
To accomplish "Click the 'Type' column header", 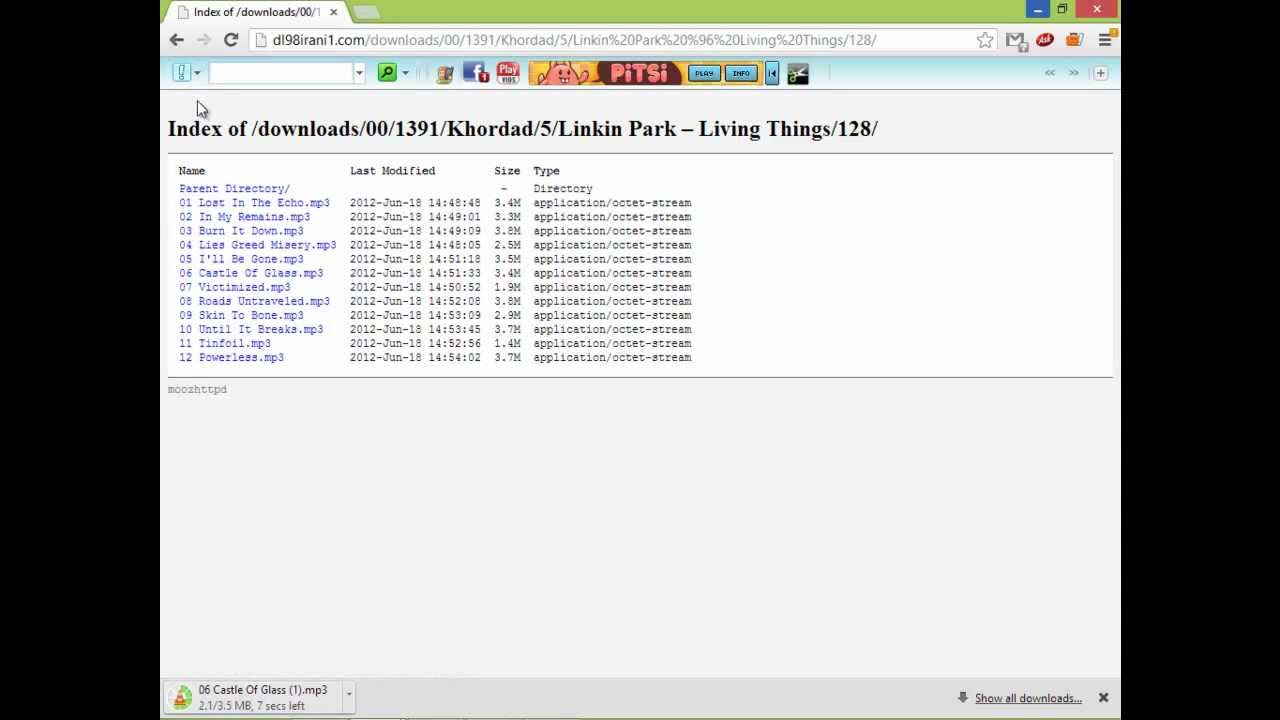I will tap(546, 171).
